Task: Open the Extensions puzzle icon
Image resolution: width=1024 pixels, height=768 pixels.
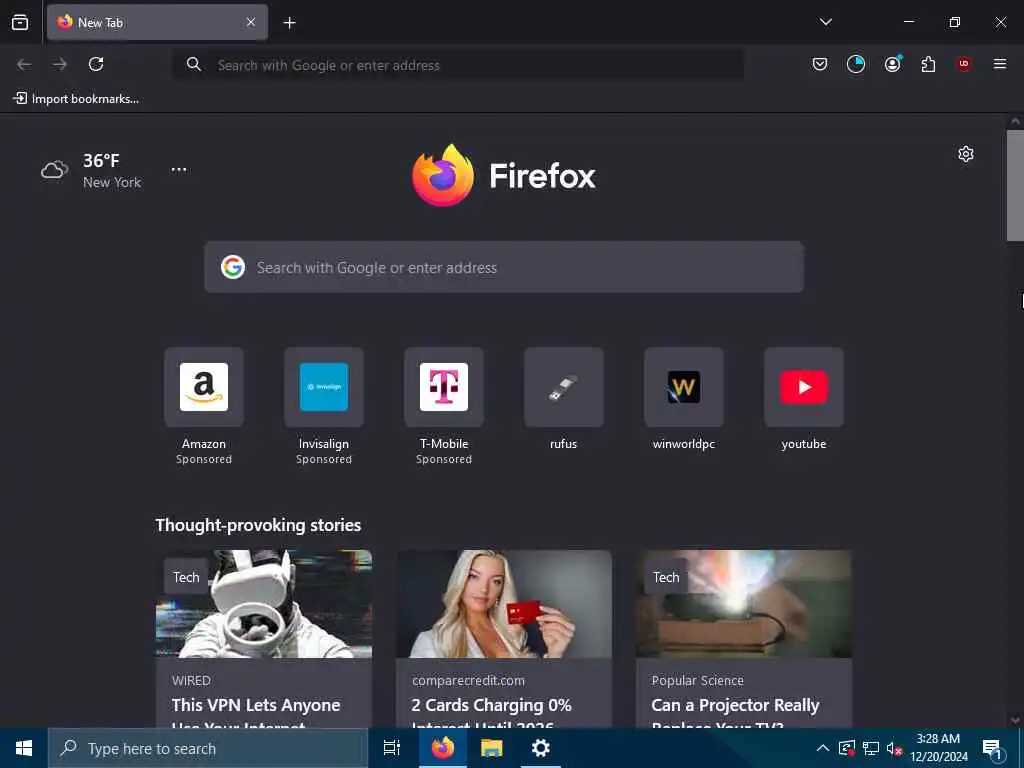Action: click(x=928, y=64)
